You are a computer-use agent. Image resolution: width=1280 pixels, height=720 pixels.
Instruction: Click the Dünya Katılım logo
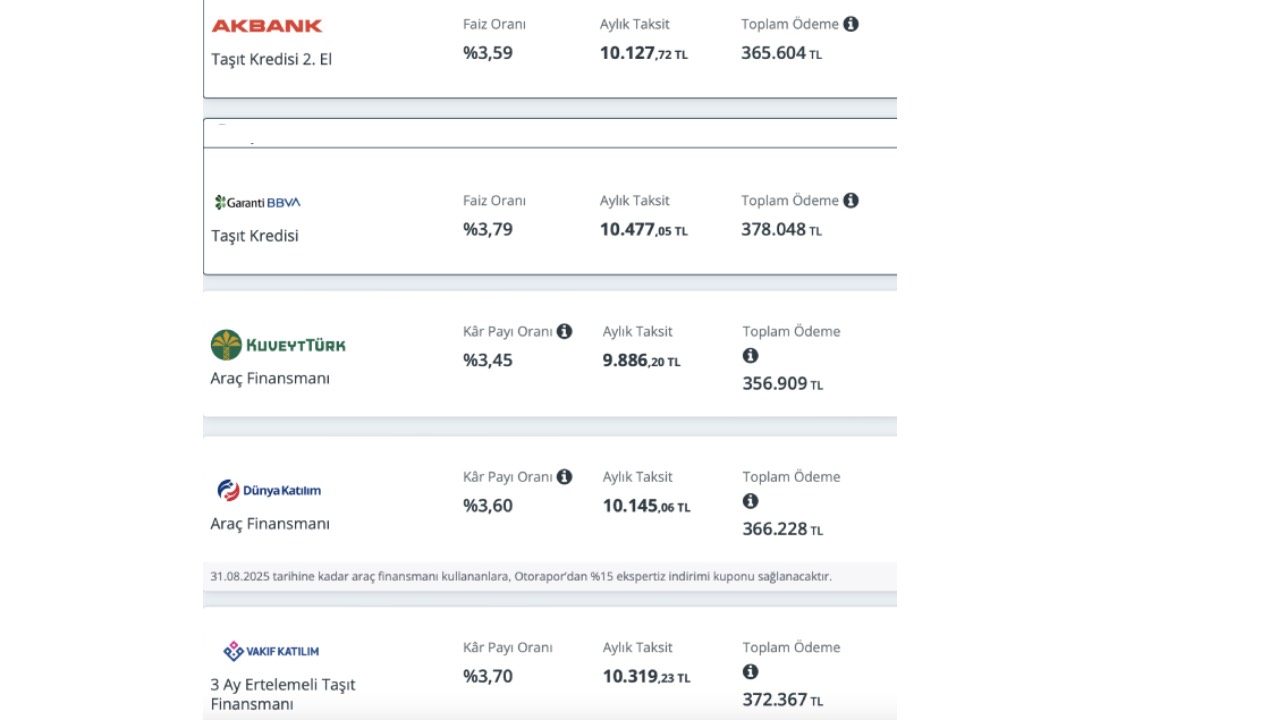pos(269,490)
